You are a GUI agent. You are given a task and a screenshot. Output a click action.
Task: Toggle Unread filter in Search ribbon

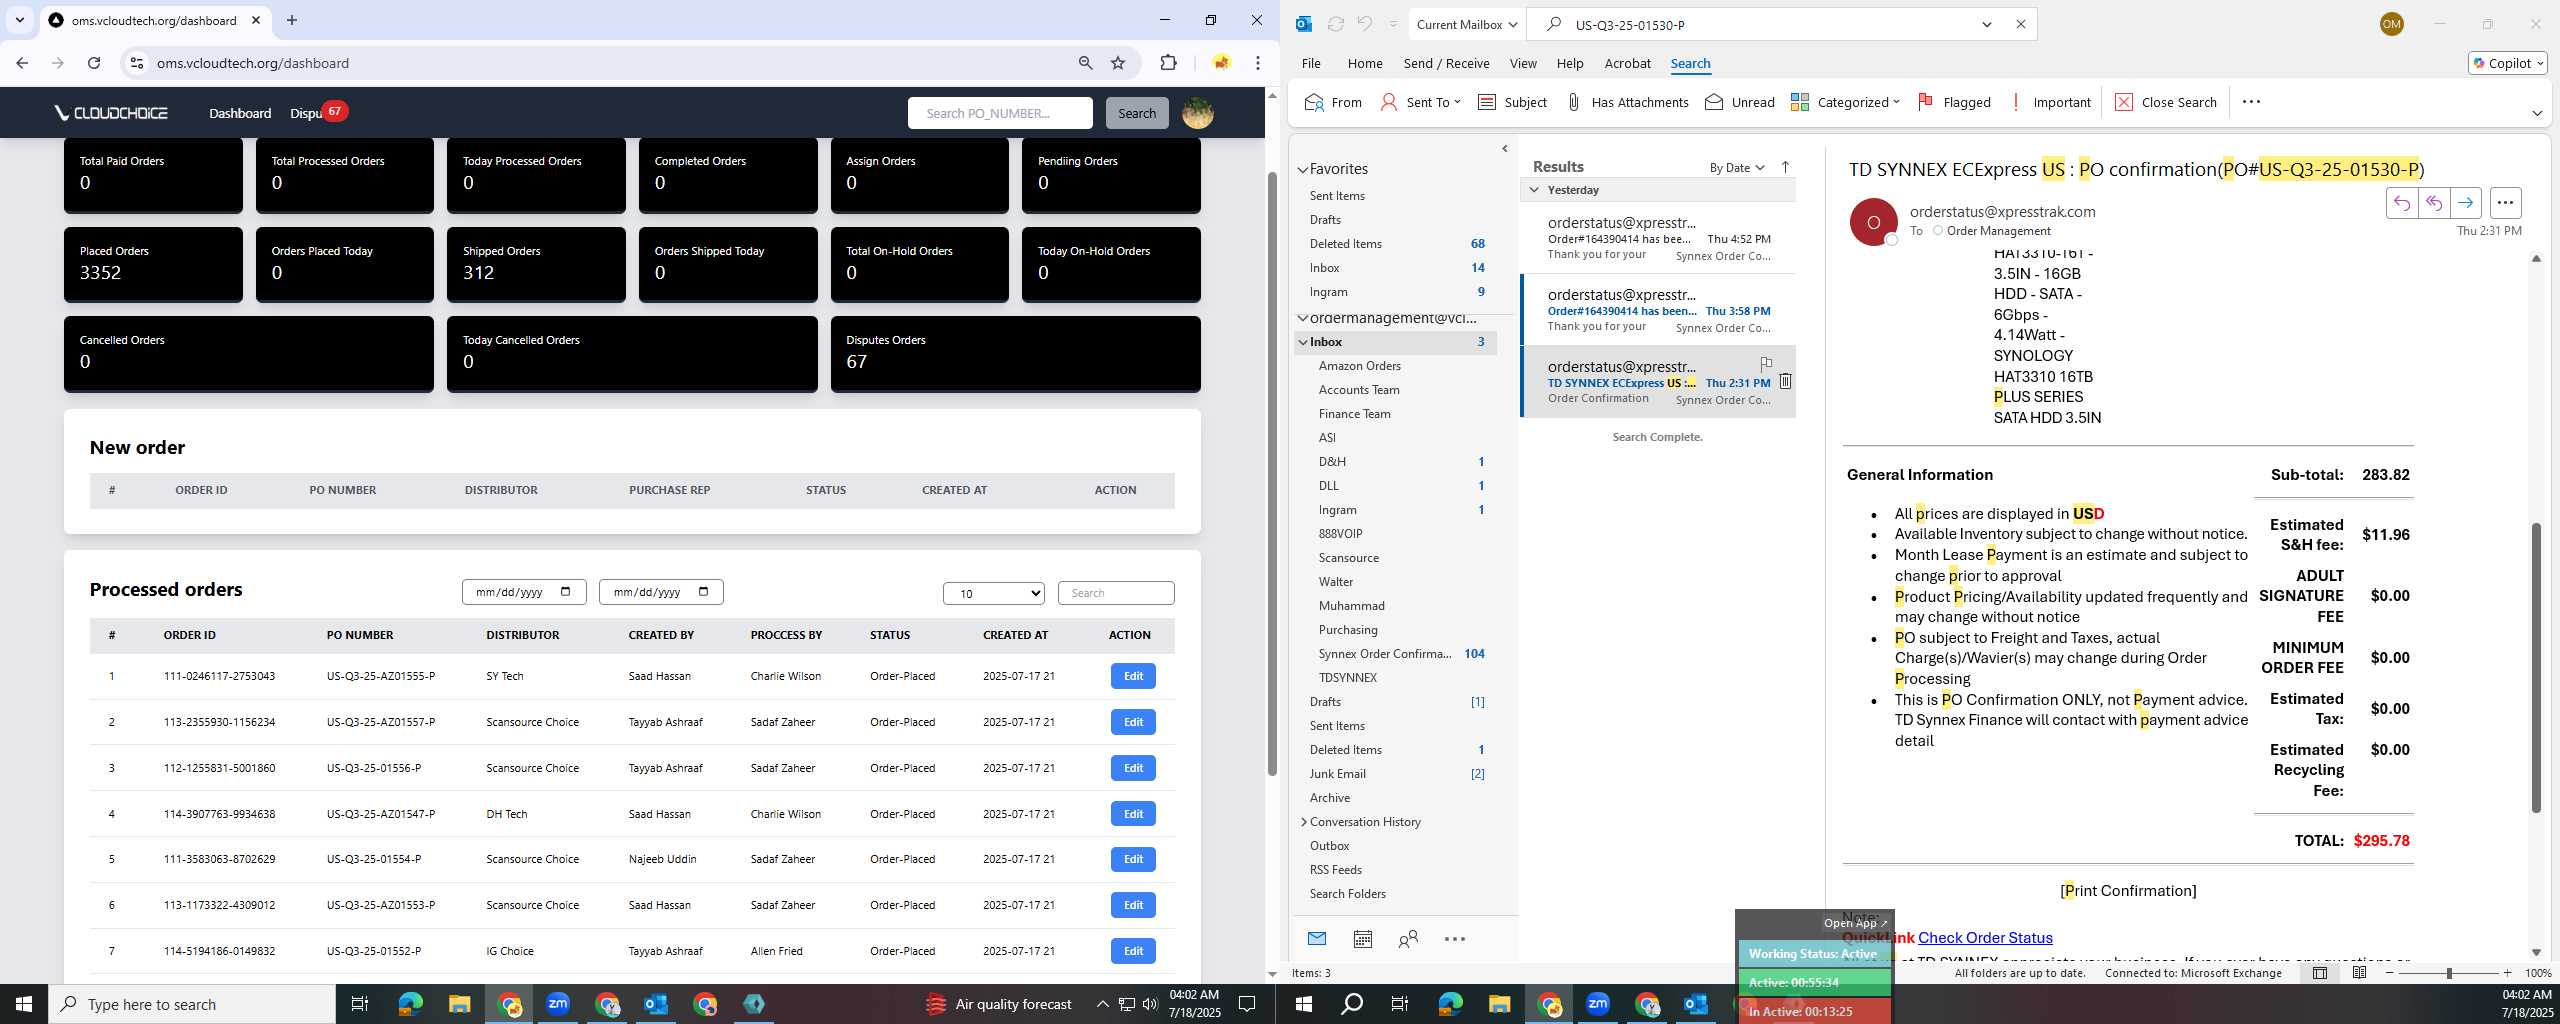click(1740, 102)
